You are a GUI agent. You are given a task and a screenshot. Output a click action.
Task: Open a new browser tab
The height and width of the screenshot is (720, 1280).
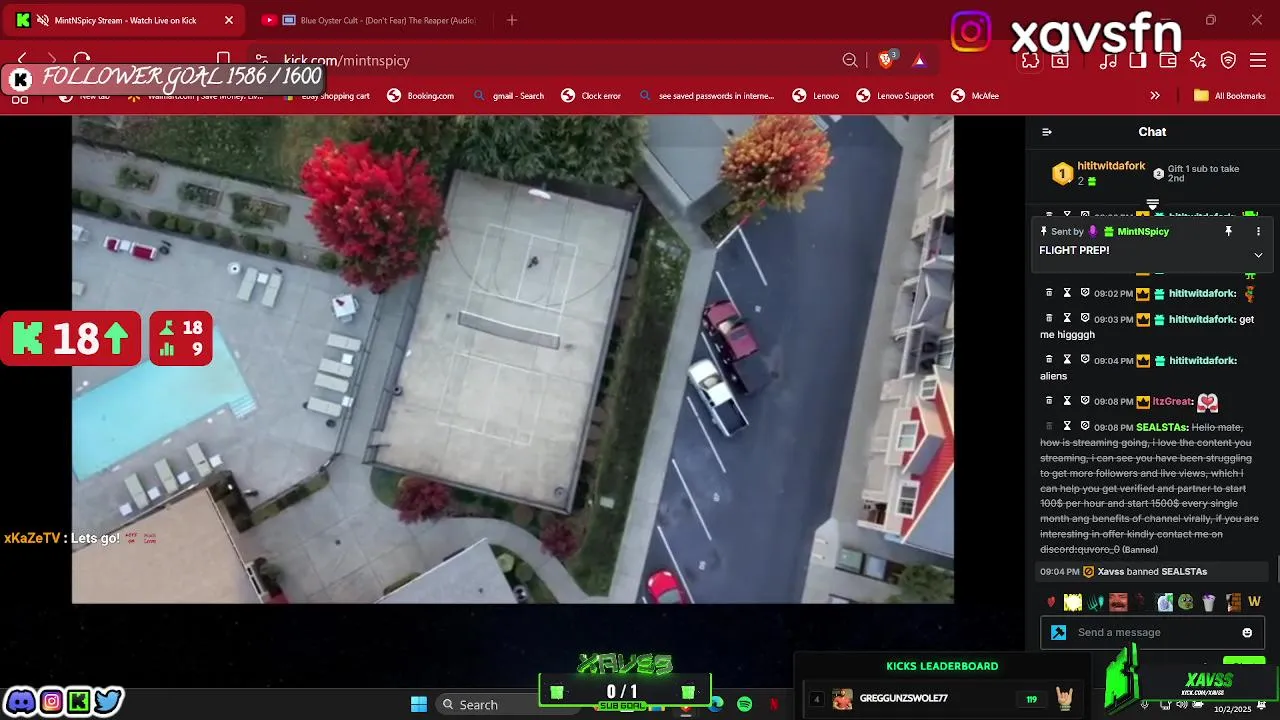pyautogui.click(x=512, y=20)
